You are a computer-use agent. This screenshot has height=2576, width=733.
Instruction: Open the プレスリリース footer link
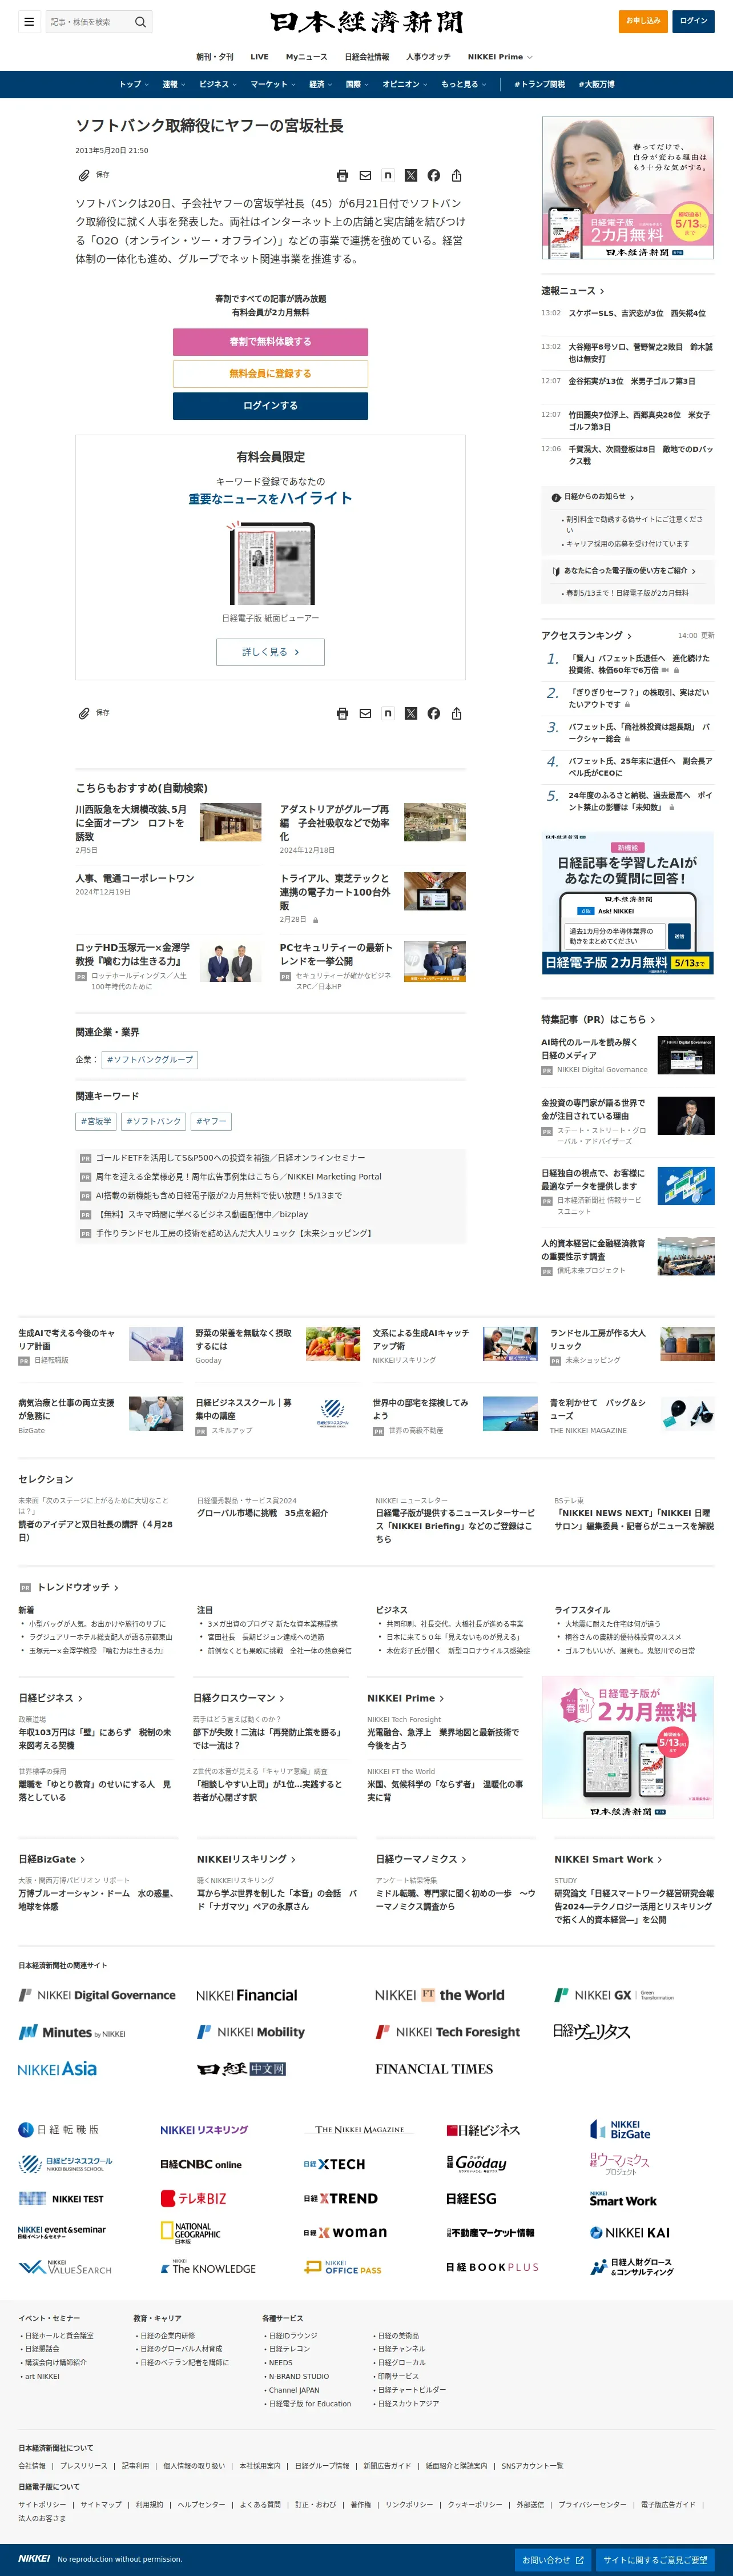pyautogui.click(x=84, y=2466)
